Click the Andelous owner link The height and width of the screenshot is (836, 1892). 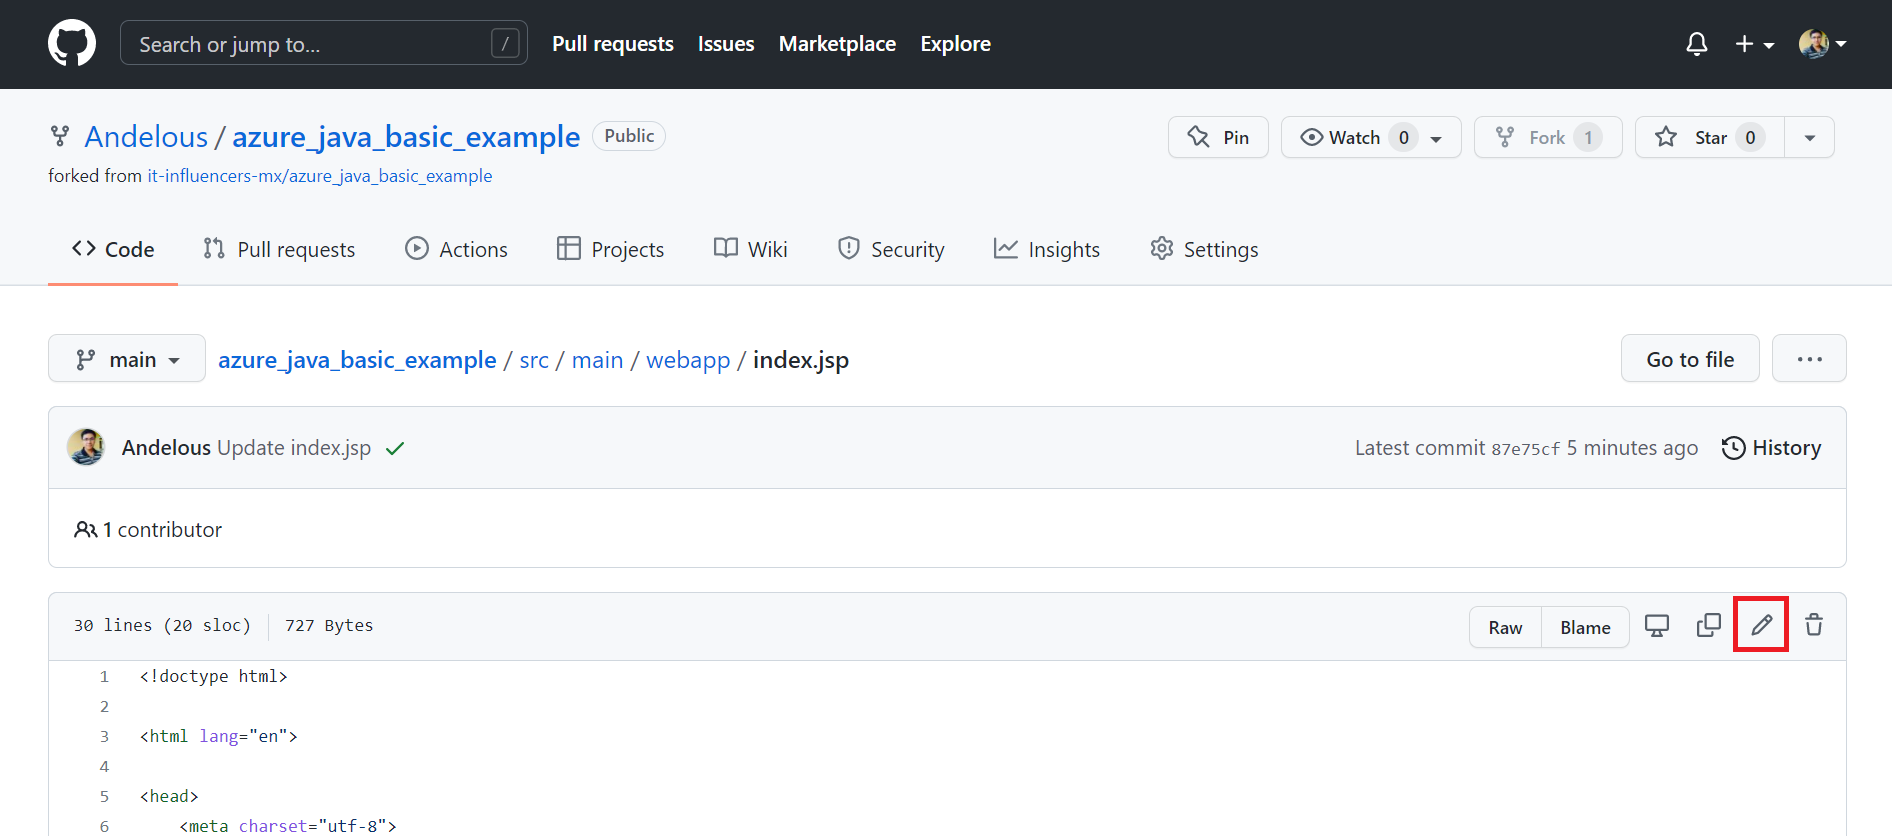pos(146,137)
